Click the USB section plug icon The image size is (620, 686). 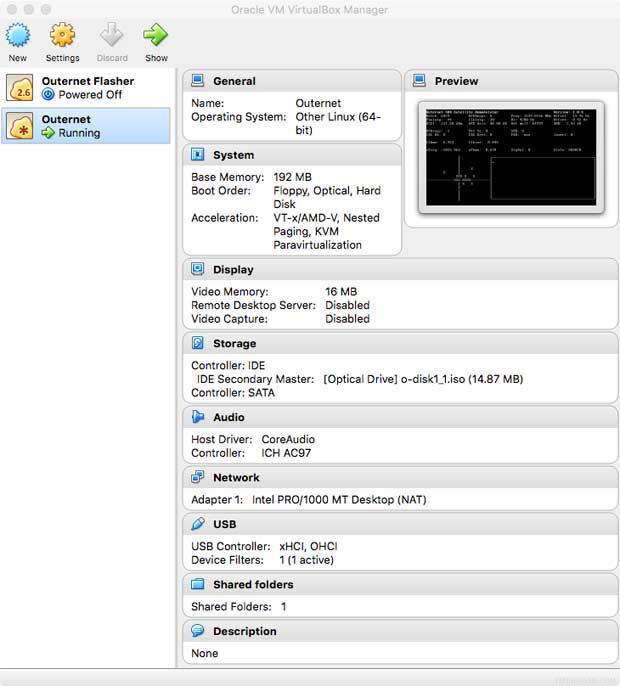point(198,524)
